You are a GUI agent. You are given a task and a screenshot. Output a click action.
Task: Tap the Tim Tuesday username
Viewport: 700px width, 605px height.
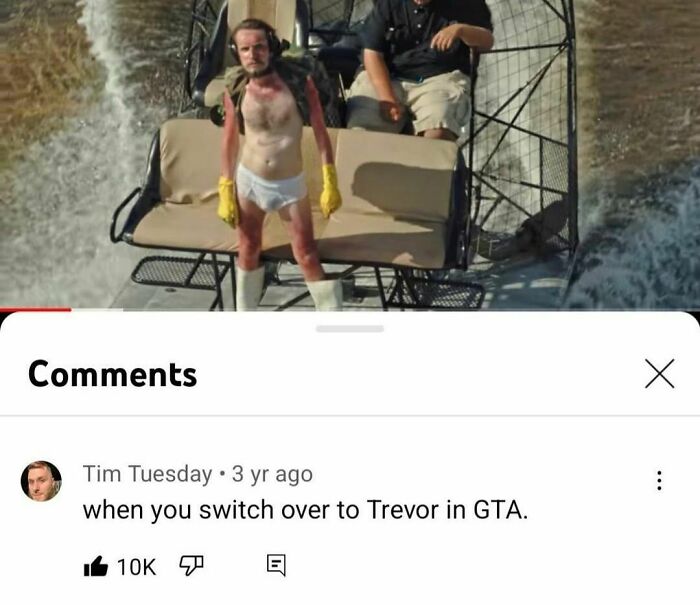147,474
